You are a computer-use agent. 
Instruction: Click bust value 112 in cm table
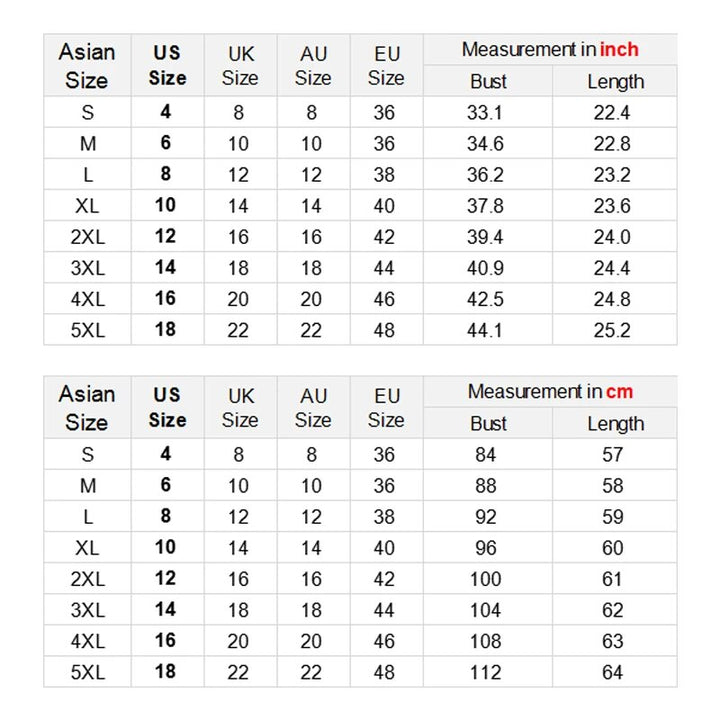pos(485,672)
